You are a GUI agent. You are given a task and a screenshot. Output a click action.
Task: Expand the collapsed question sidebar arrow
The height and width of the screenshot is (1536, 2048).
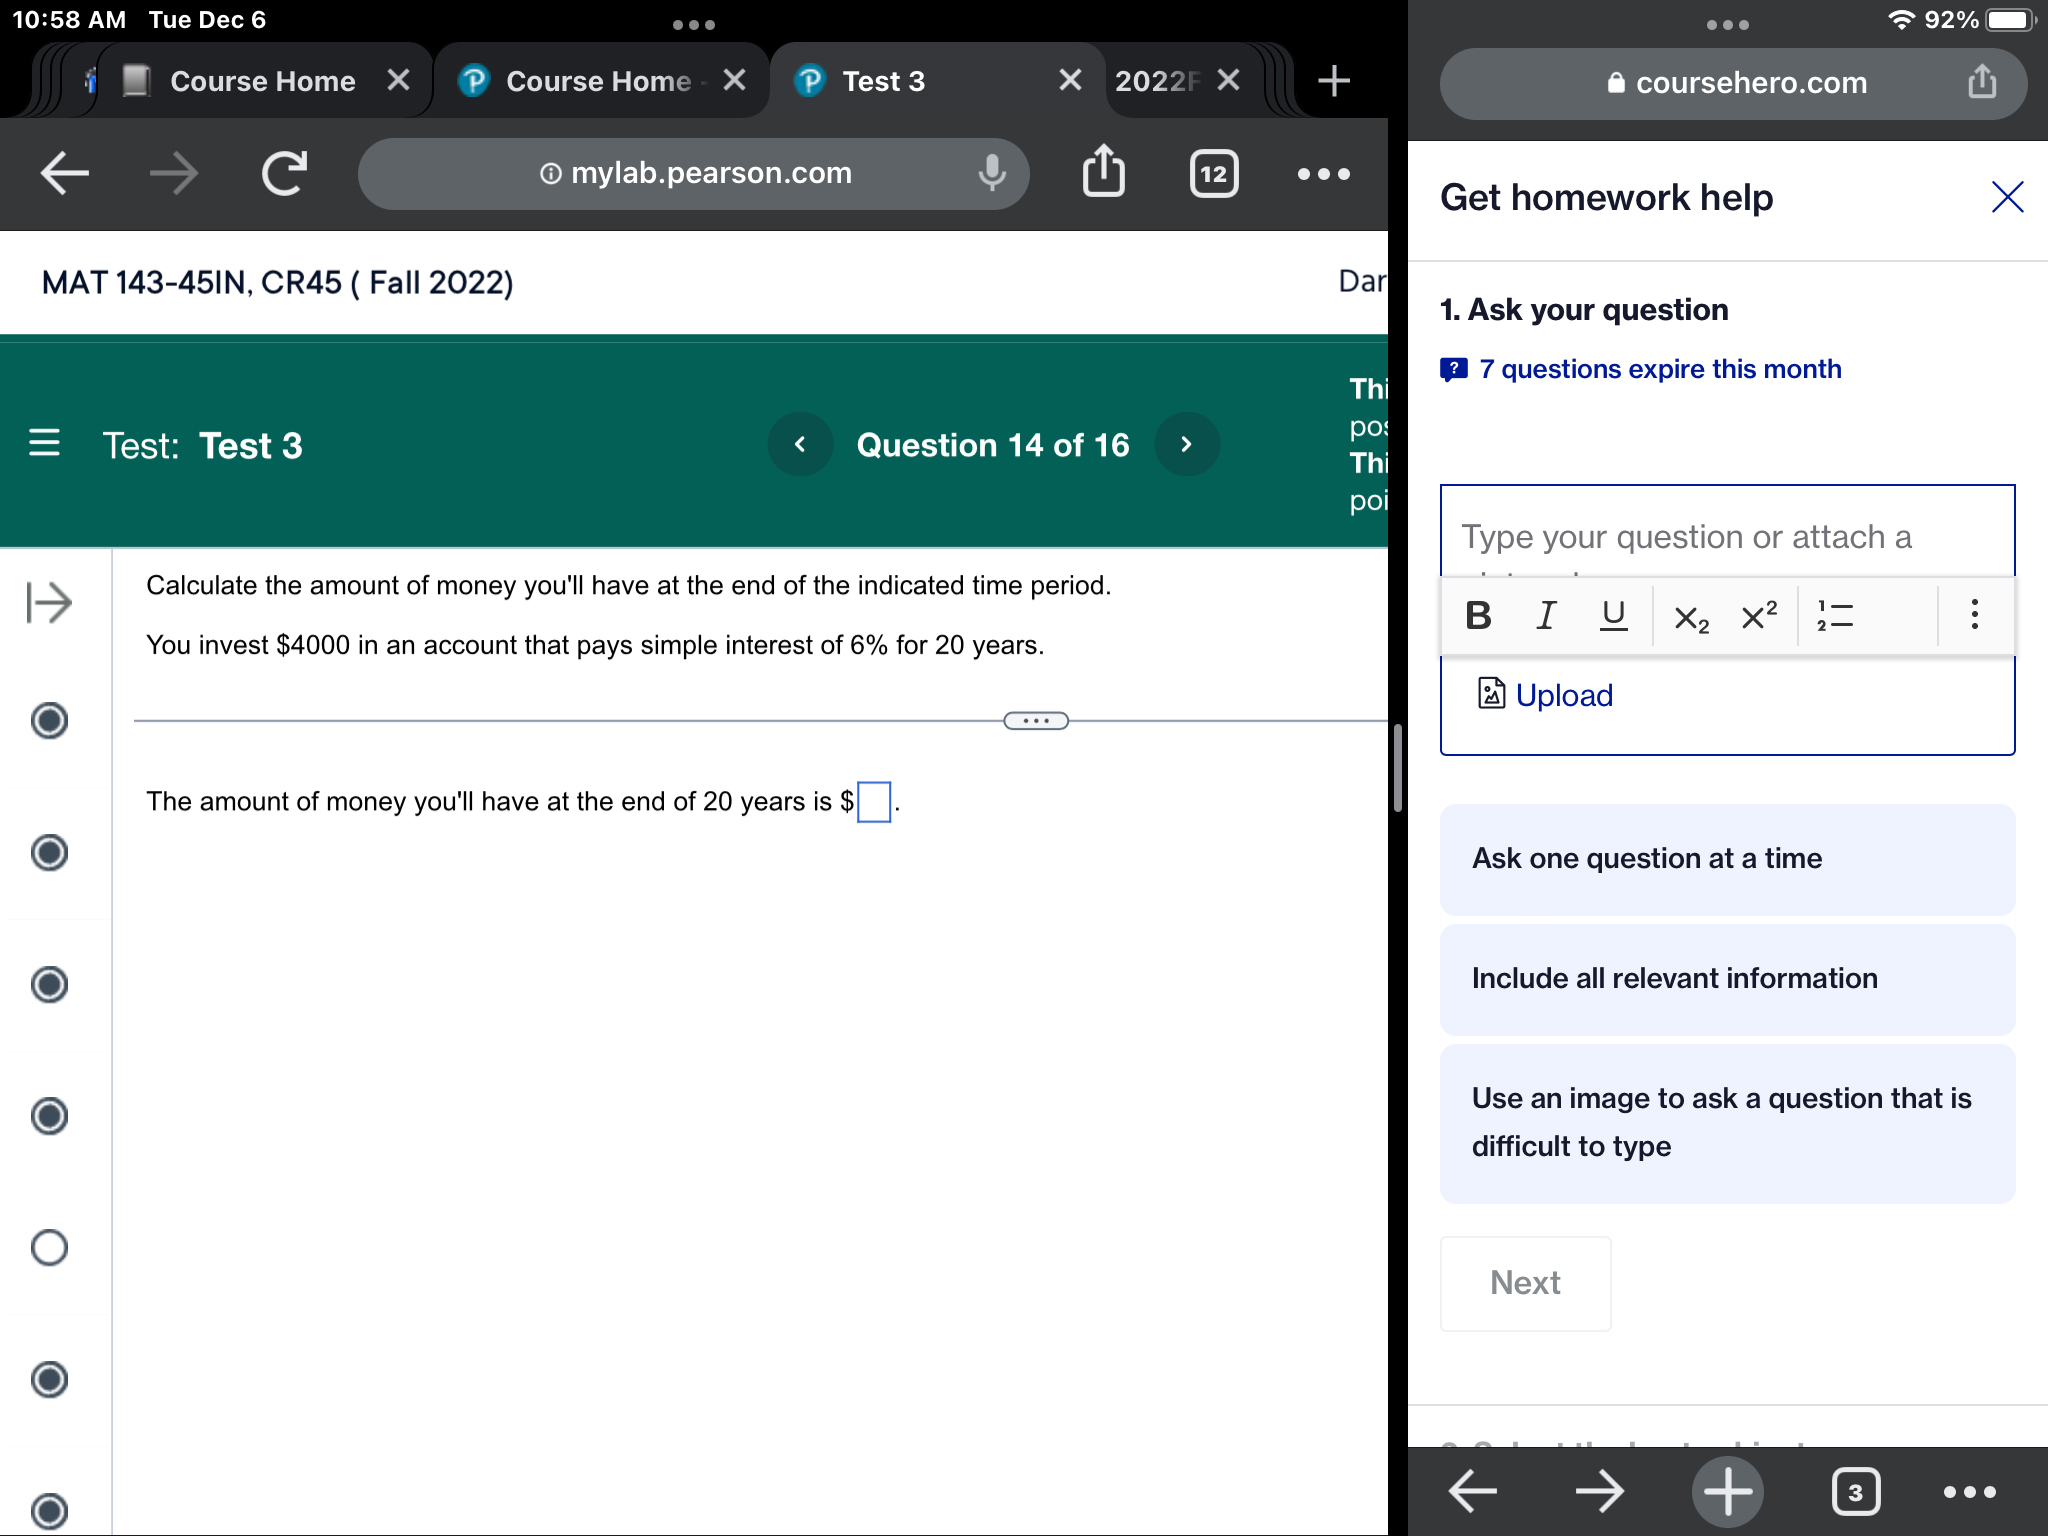point(49,602)
